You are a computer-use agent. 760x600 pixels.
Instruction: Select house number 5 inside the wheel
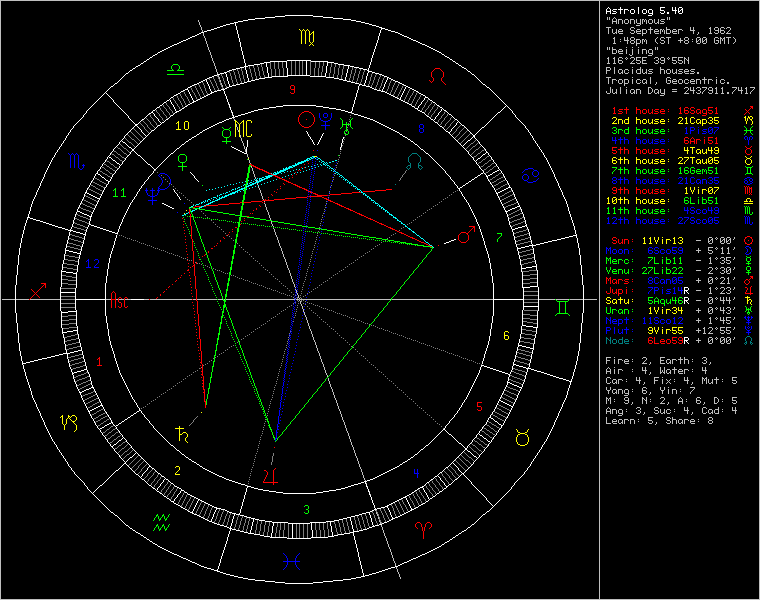[479, 407]
